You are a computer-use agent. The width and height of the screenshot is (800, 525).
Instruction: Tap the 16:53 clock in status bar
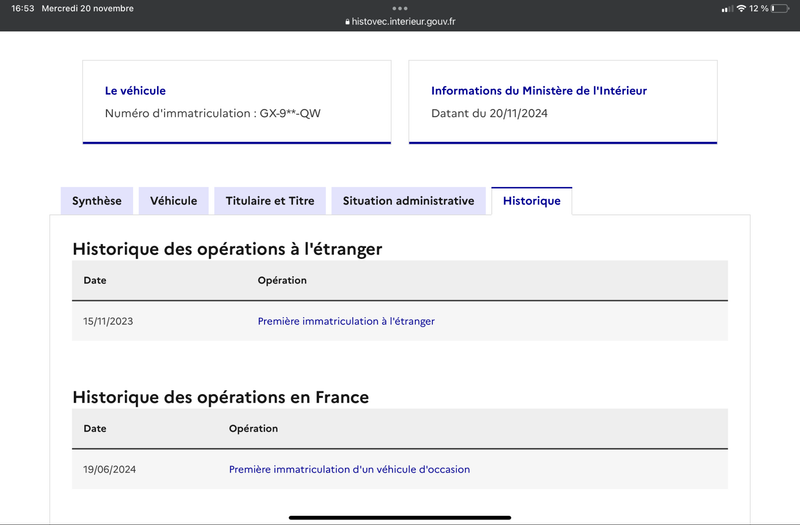click(x=22, y=8)
